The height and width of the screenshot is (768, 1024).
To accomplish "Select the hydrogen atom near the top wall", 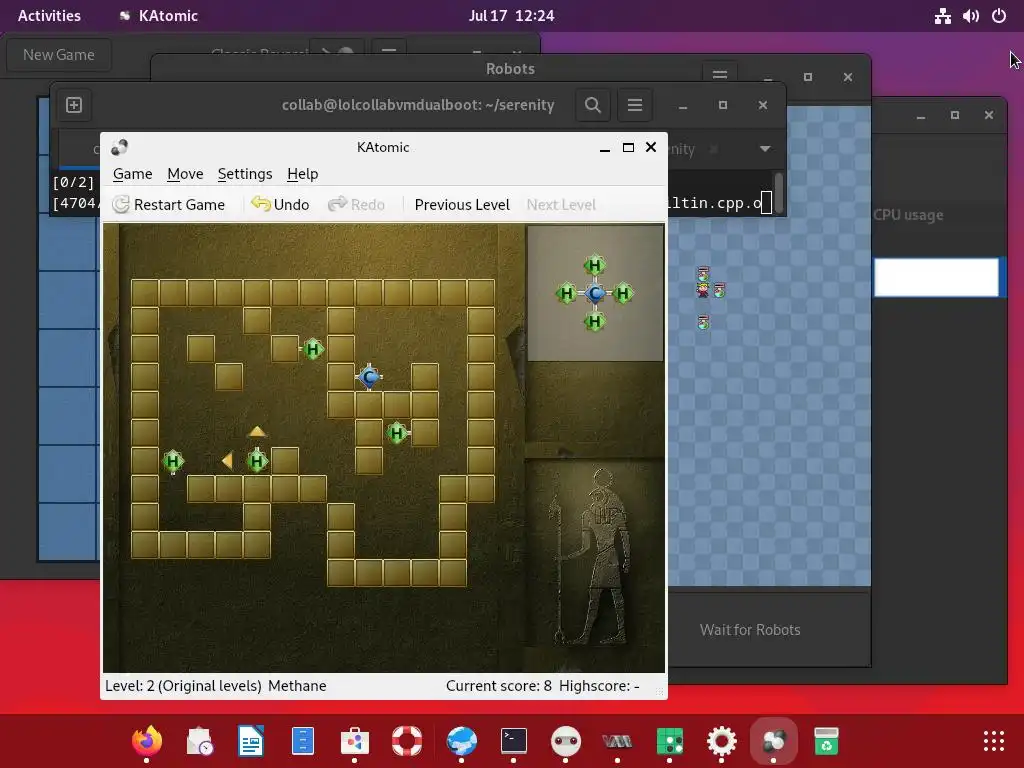I will point(312,349).
